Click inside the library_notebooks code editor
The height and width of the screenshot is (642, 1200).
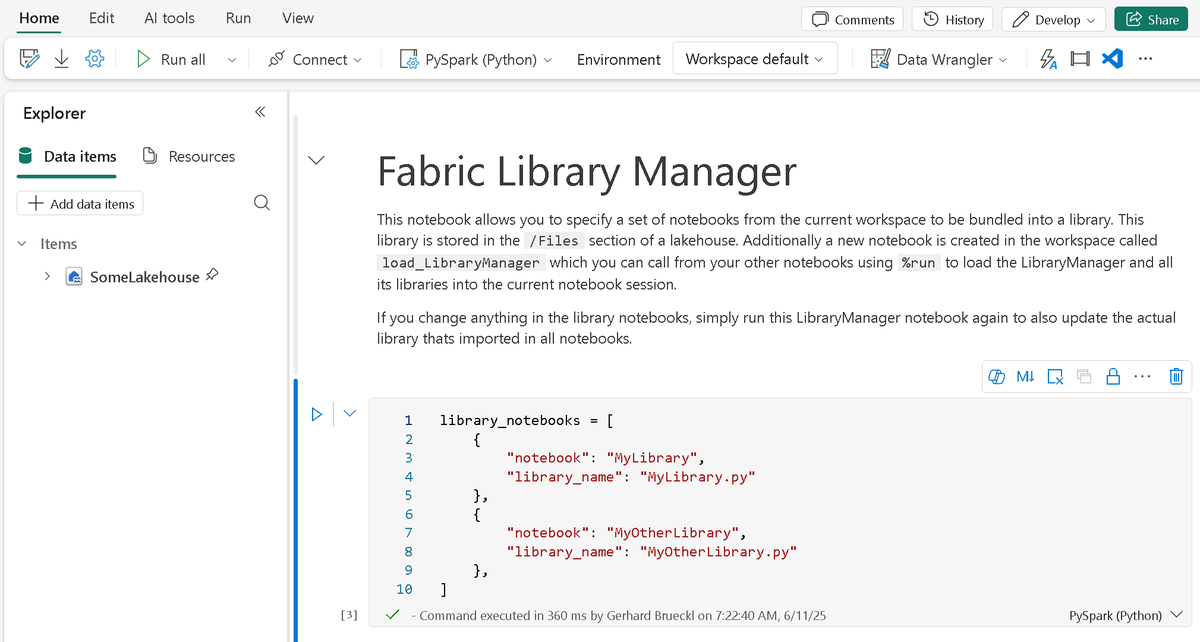coord(780,505)
